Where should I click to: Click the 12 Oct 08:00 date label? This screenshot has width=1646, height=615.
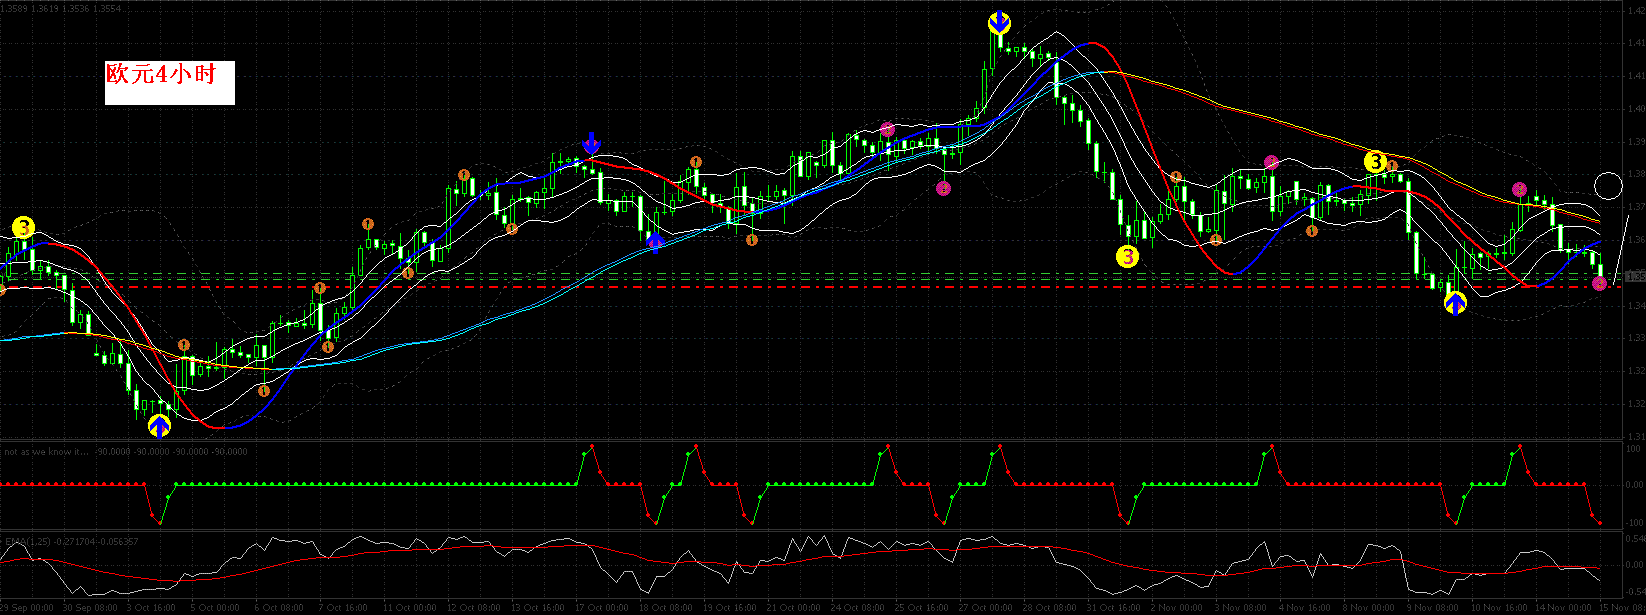click(x=472, y=608)
